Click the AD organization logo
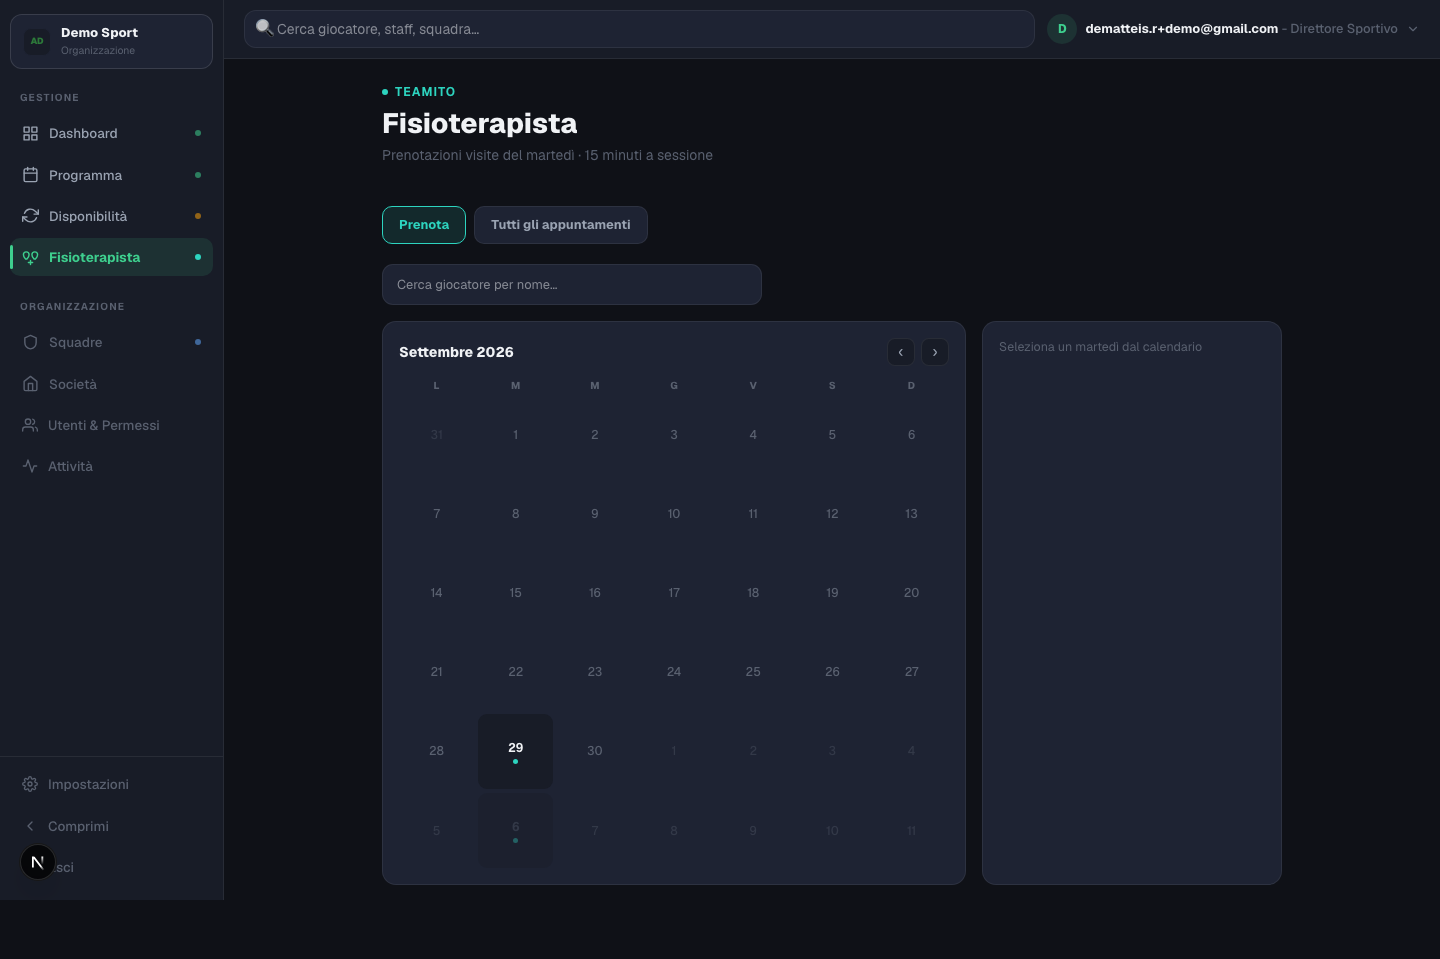 (37, 41)
